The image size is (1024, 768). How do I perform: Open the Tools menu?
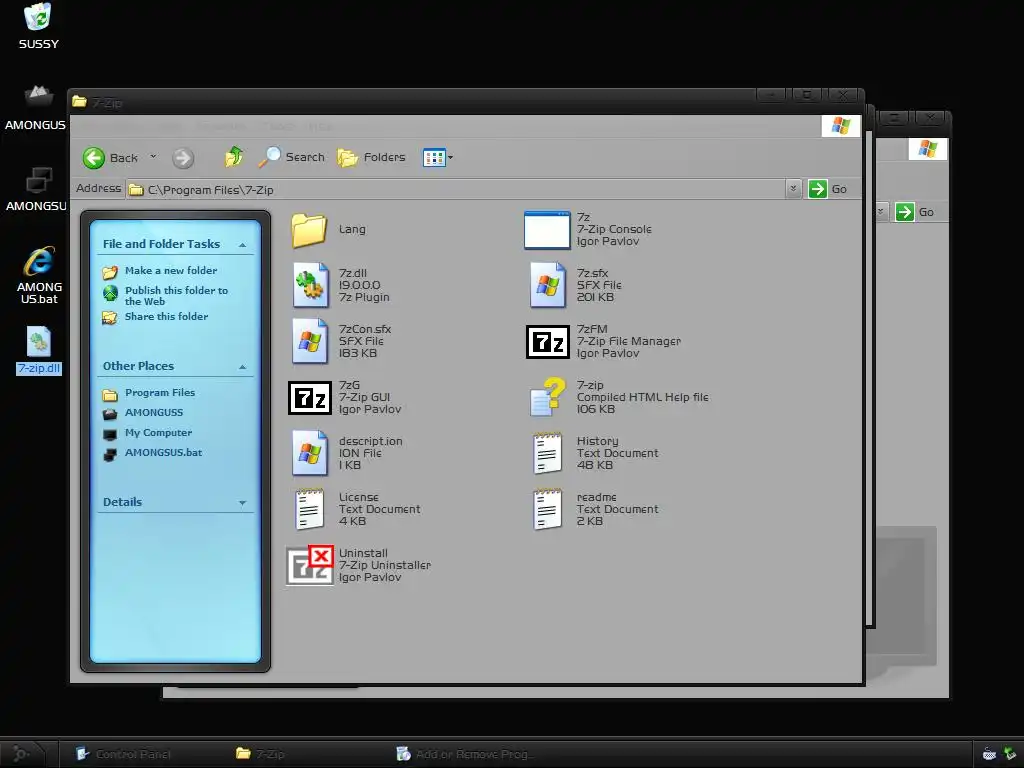coord(279,126)
